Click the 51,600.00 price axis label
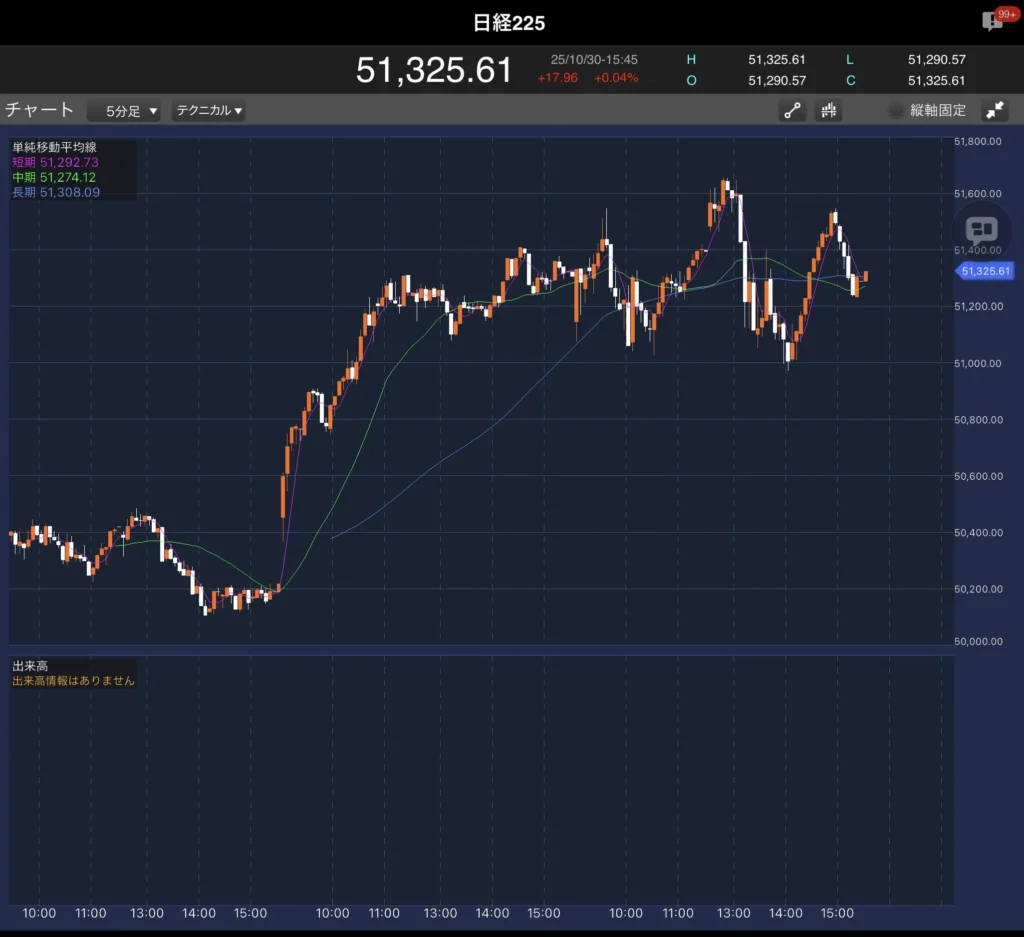 point(977,194)
